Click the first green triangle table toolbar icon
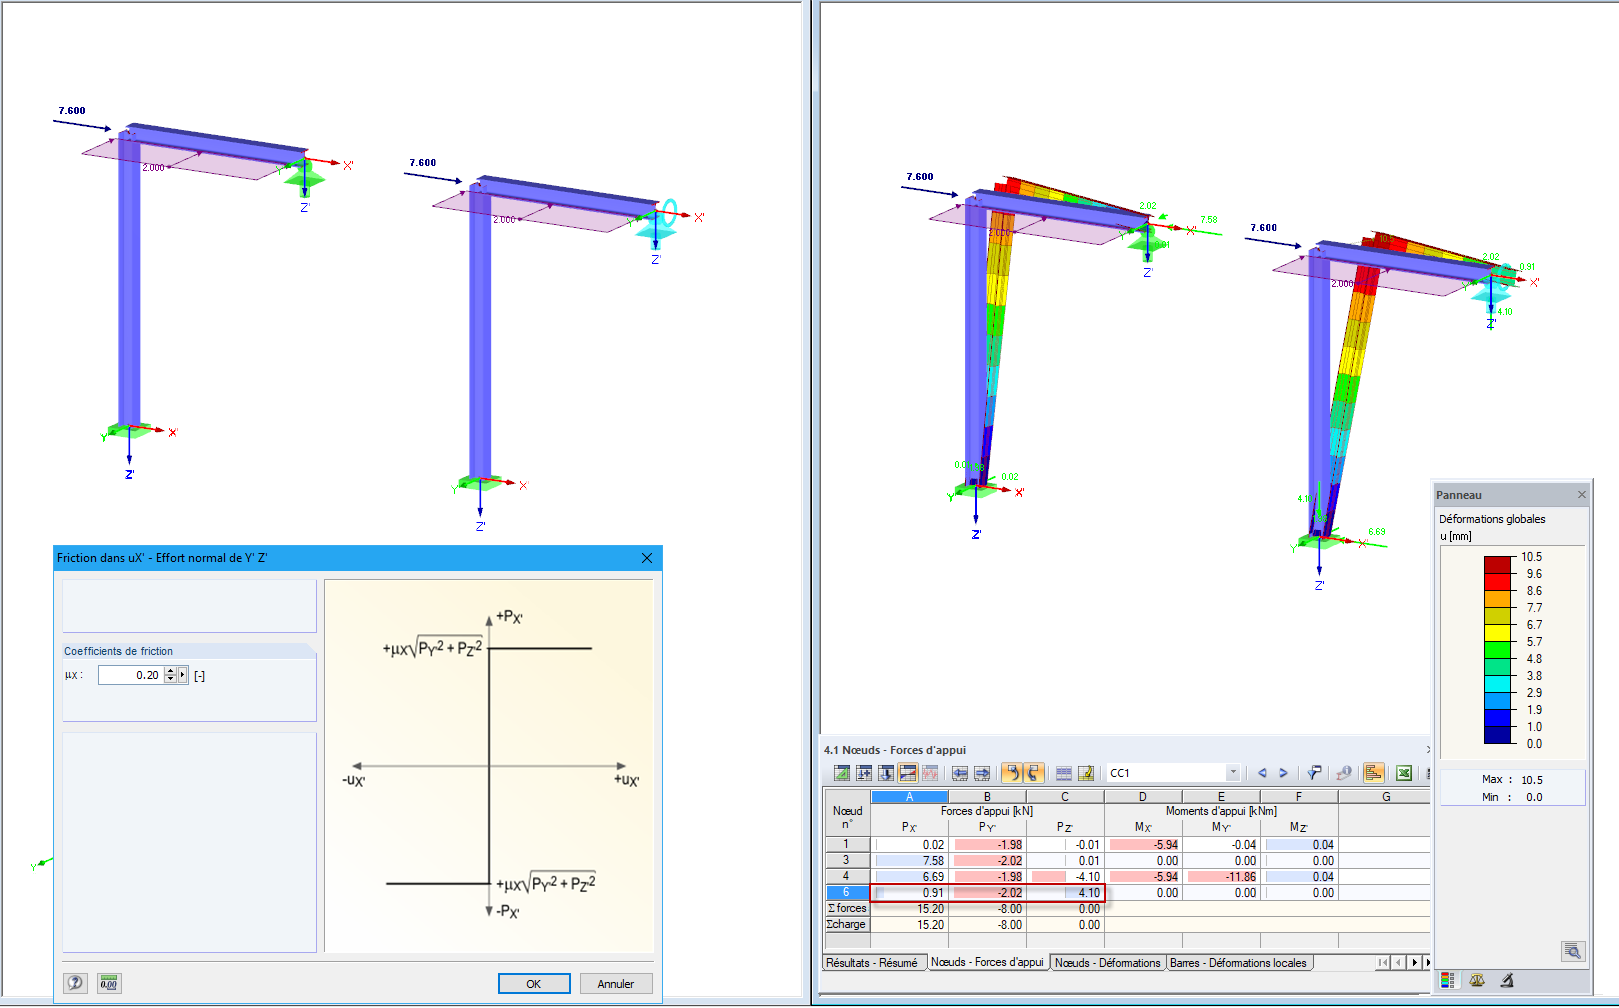 842,773
